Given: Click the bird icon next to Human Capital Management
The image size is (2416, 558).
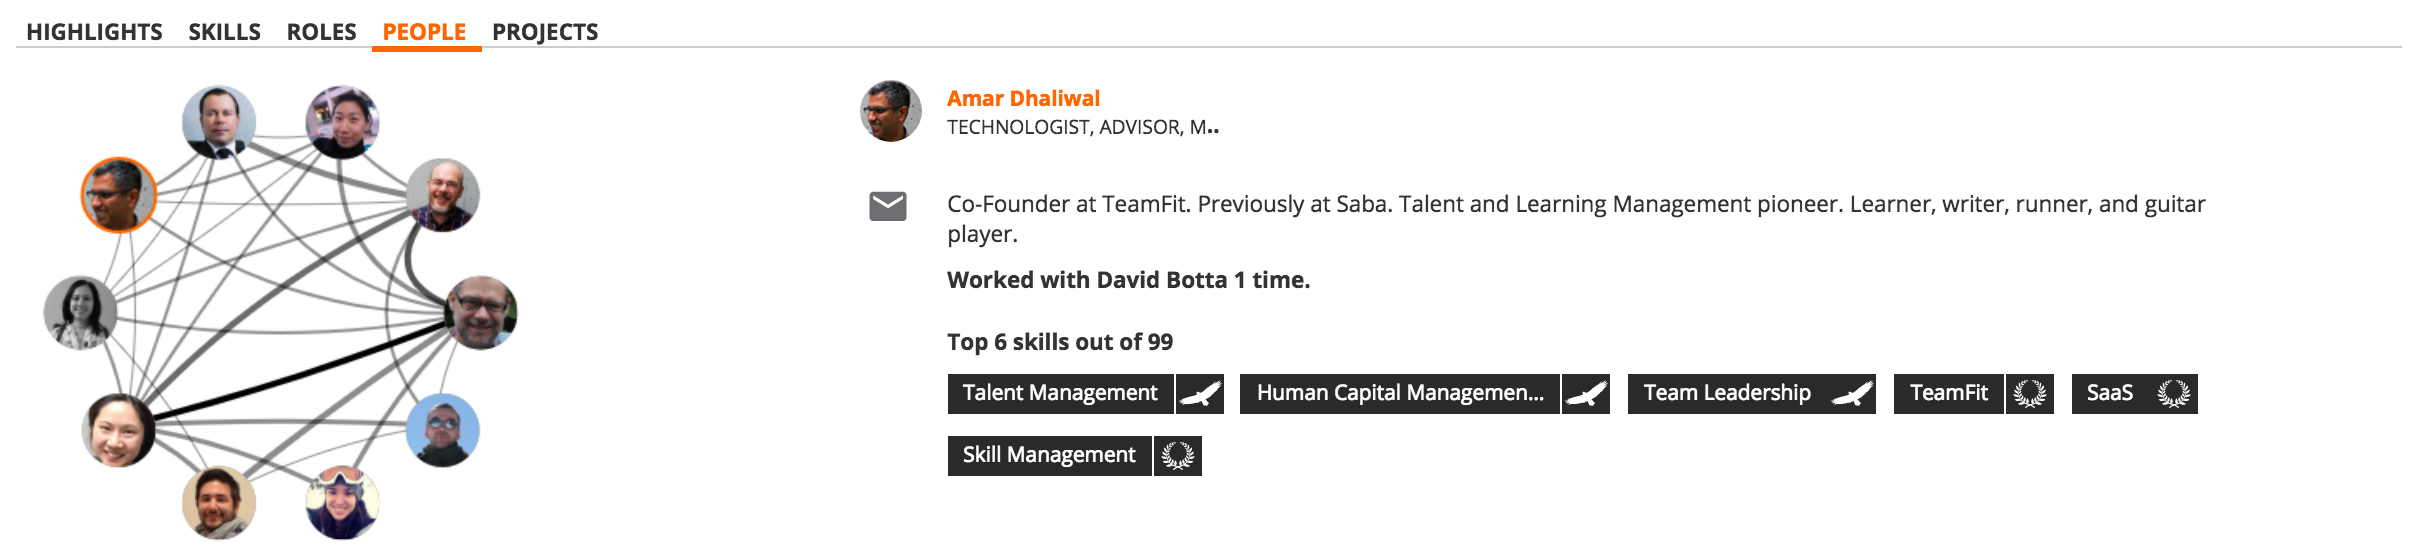Looking at the screenshot, I should (1586, 394).
